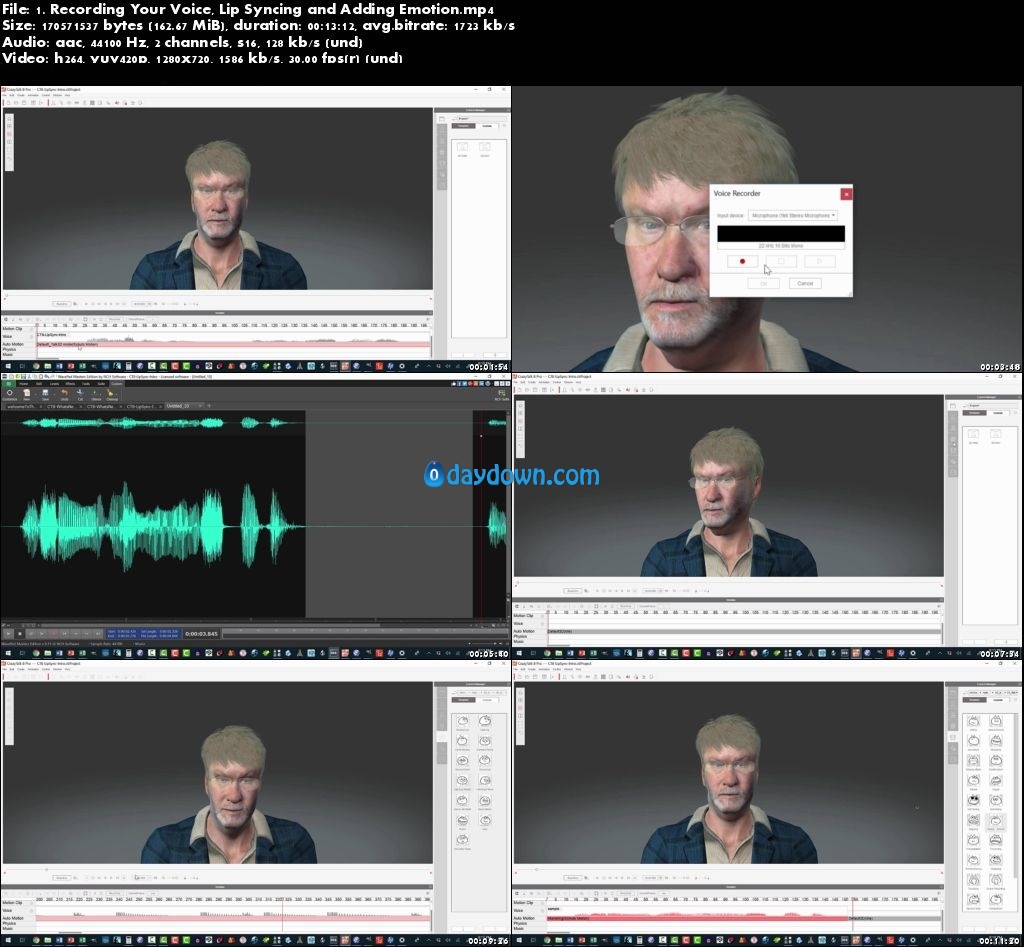1024x947 pixels.
Task: Open the Start menu below the WavePad window
Action: 6,653
